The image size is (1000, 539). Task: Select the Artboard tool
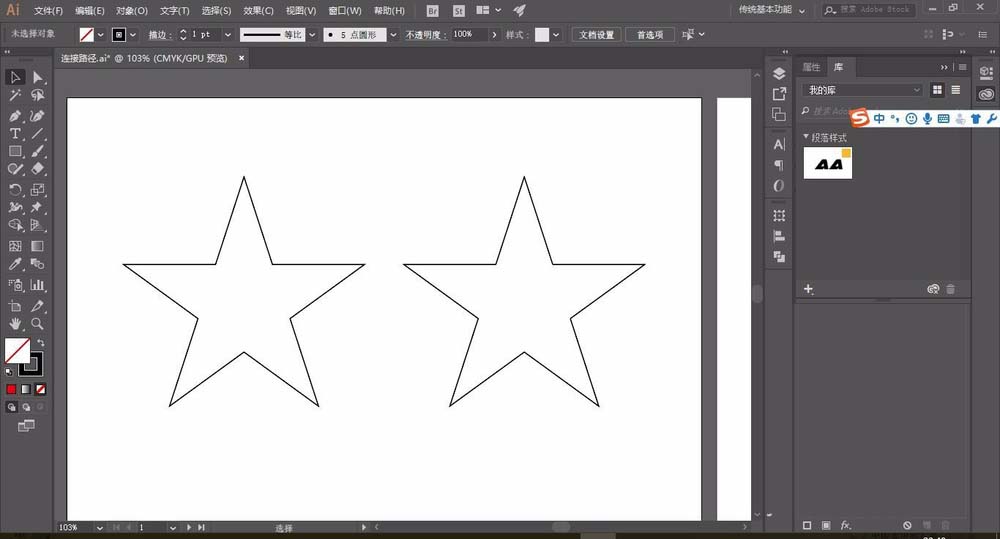(x=15, y=306)
